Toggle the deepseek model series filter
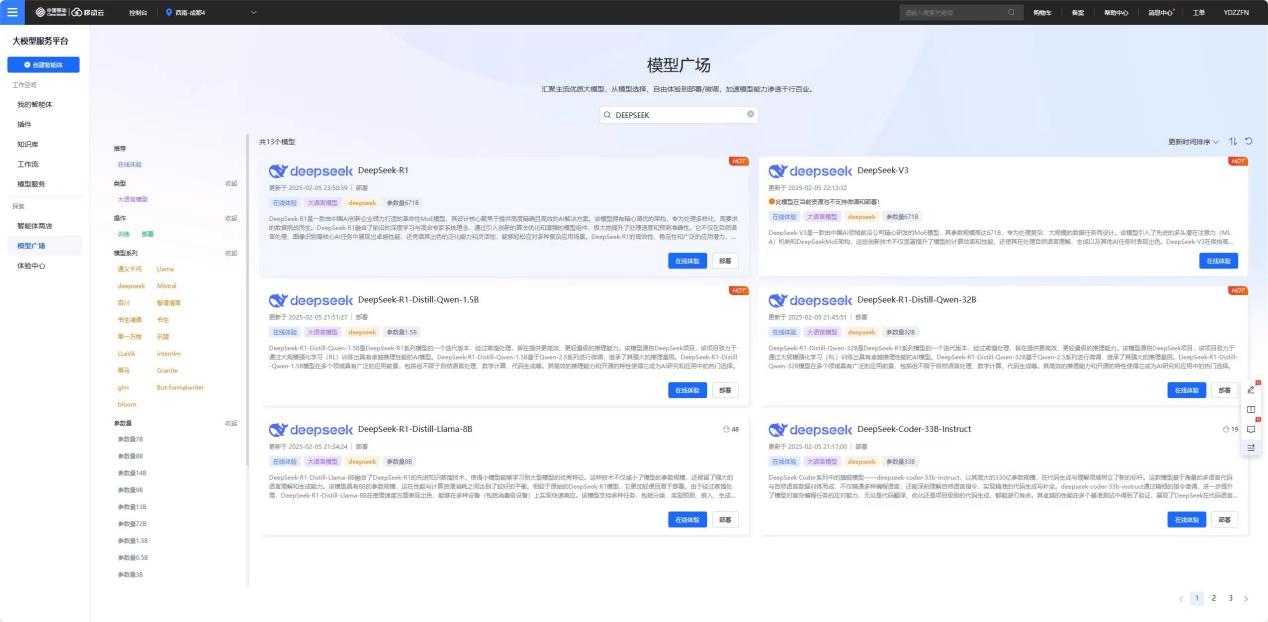This screenshot has height=622, width=1268. pos(131,285)
